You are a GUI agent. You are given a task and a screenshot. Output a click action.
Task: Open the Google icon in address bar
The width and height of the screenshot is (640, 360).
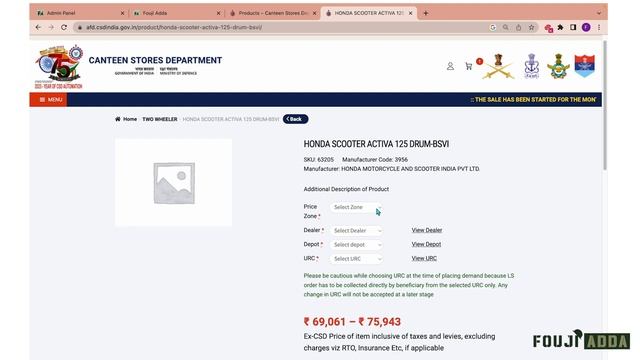tap(493, 27)
